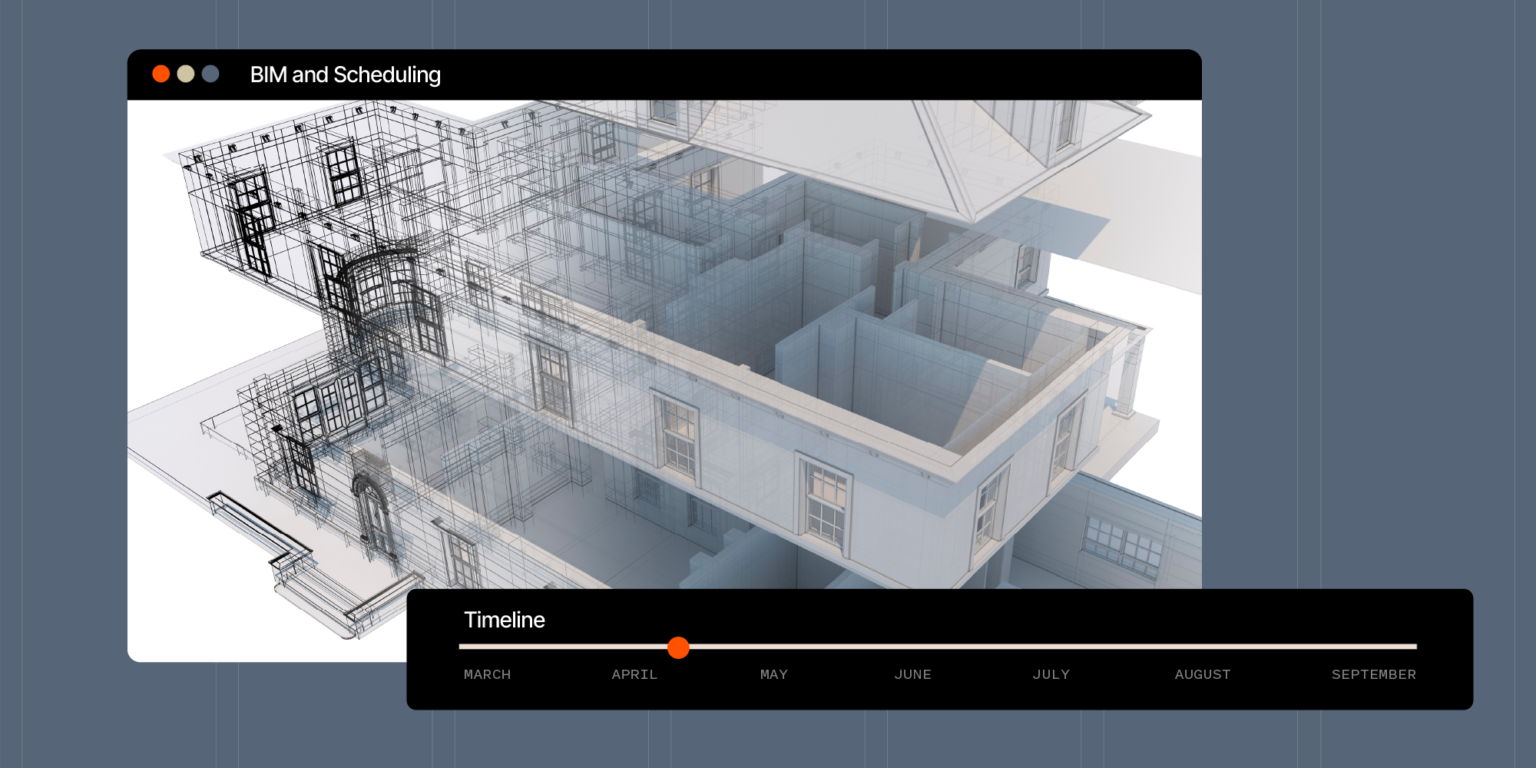This screenshot has height=768, width=1536.
Task: Click the gray circle in the title bar
Action: point(210,74)
